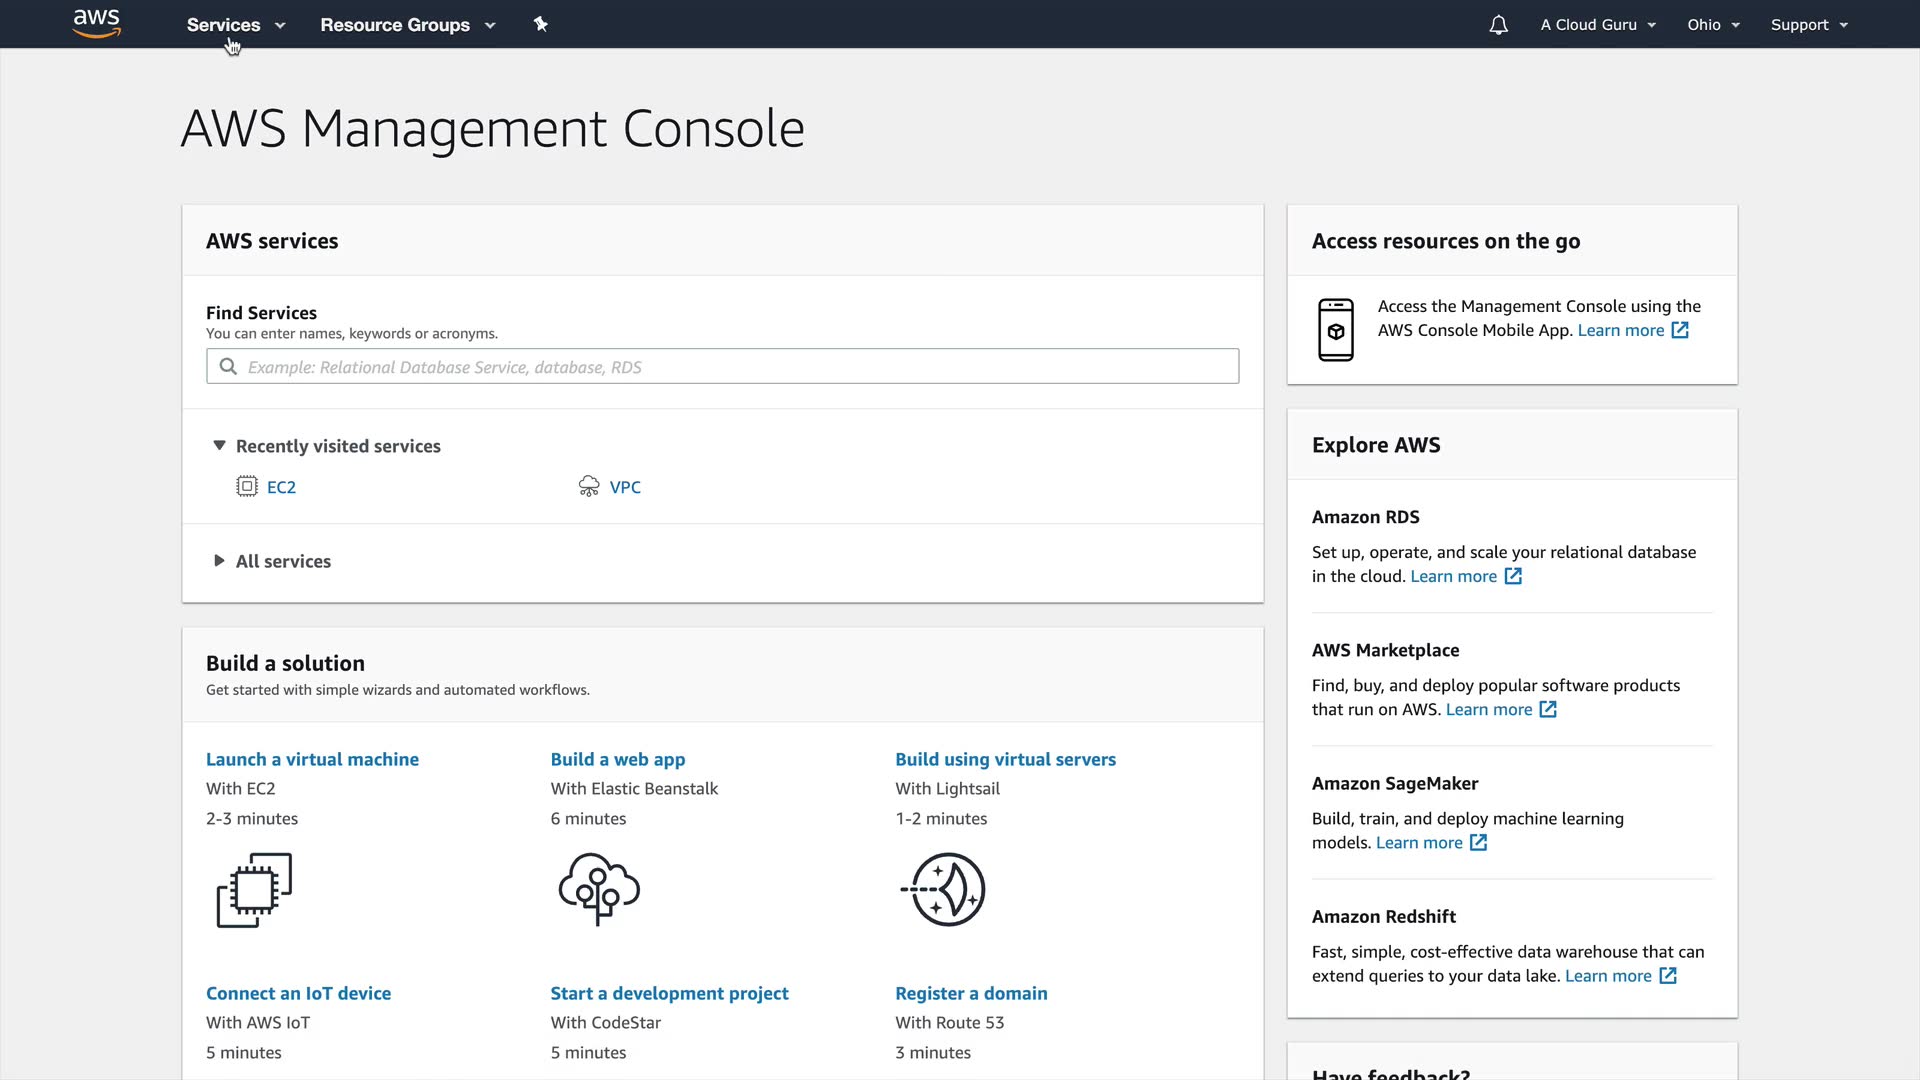This screenshot has height=1080, width=1920.
Task: Click external link icon beside Amazon RDS Learn more
Action: point(1513,577)
